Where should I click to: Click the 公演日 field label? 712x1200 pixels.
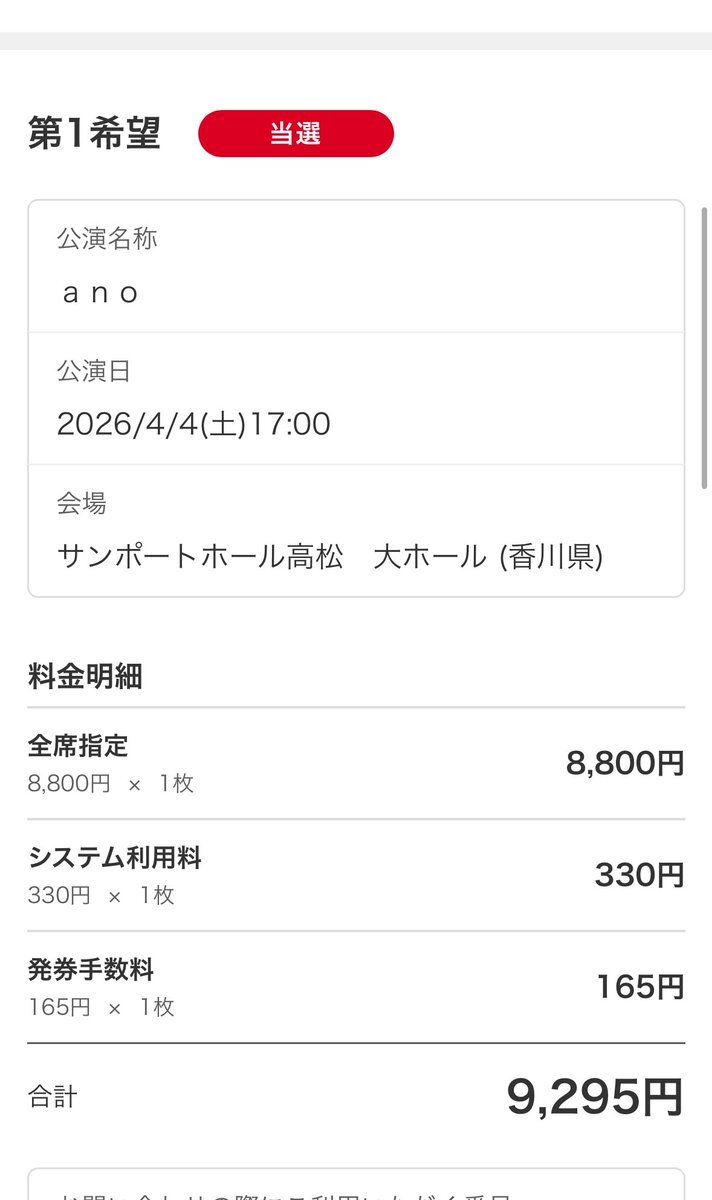93,371
